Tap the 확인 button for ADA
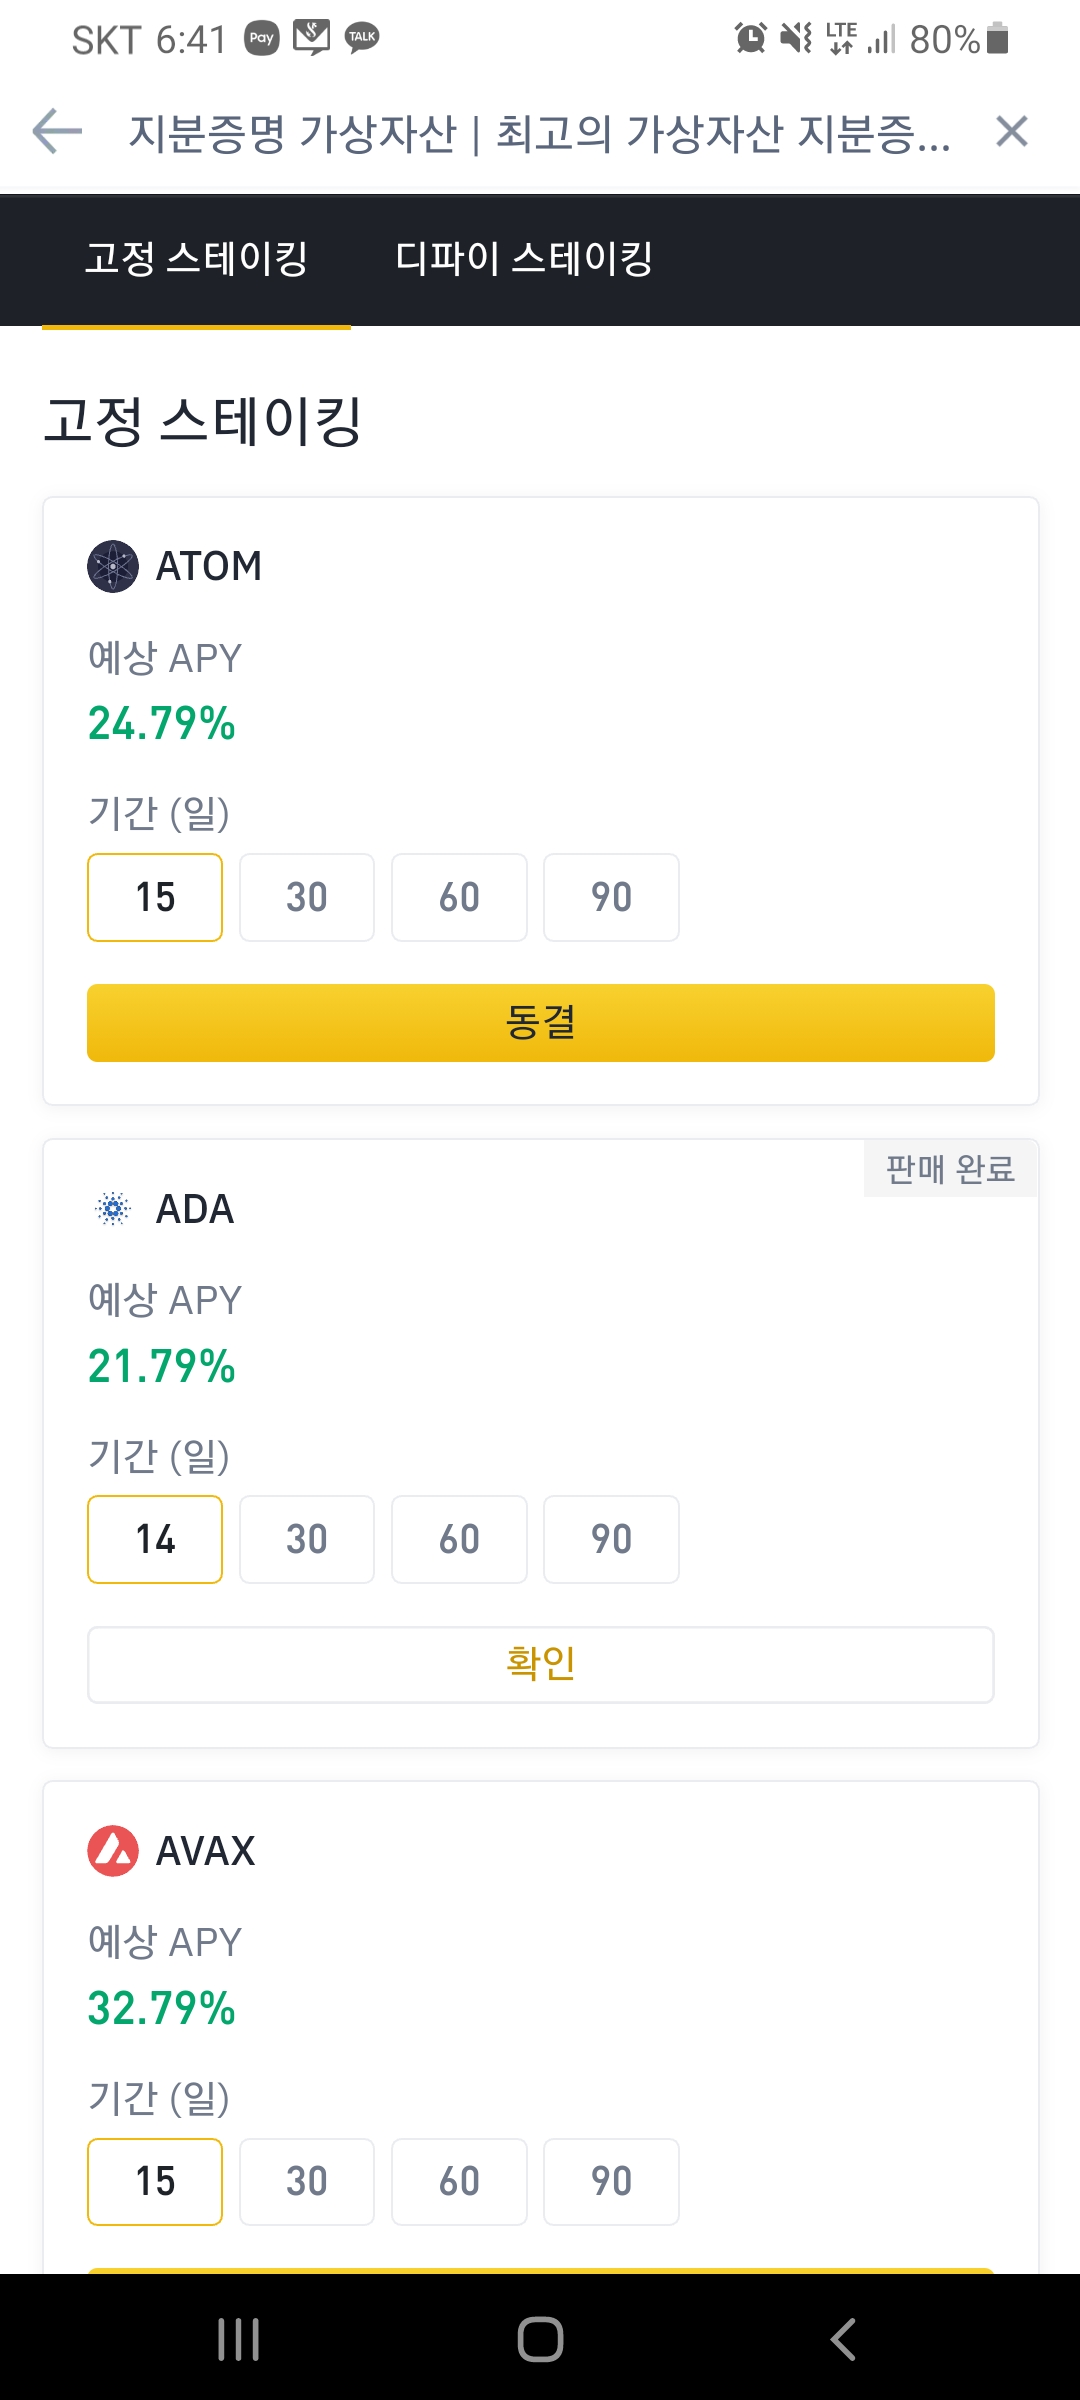Image resolution: width=1080 pixels, height=2400 pixels. 541,1665
